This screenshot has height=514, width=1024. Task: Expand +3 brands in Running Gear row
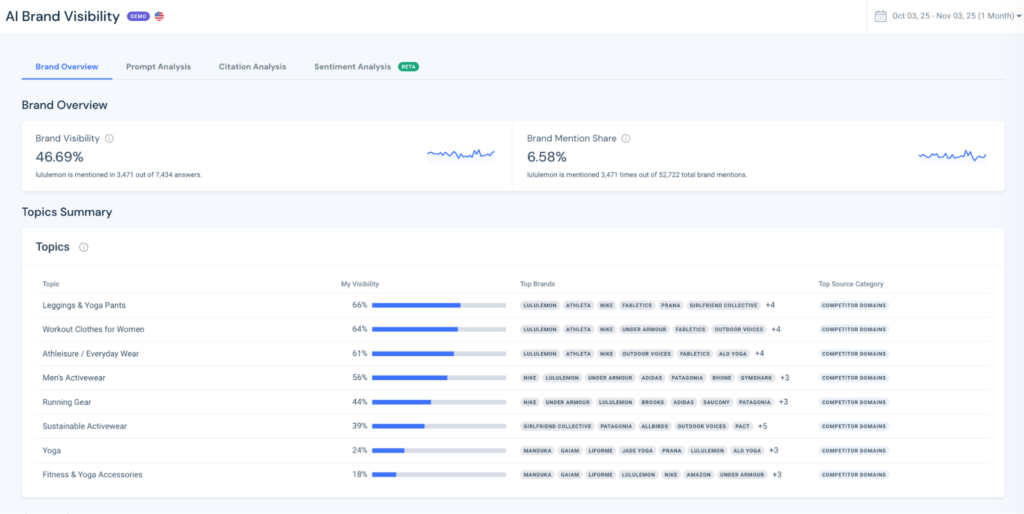pos(784,402)
